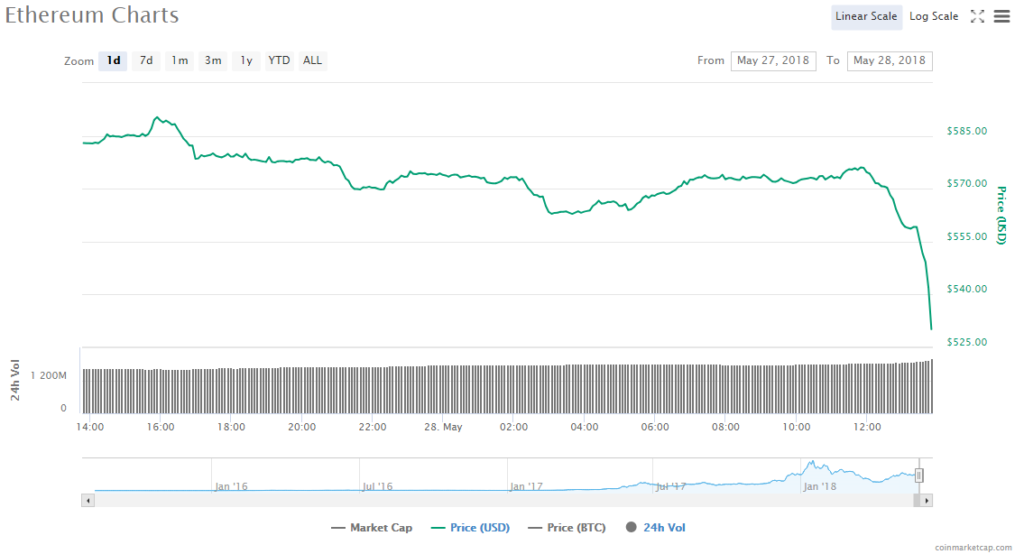
Task: Toggle Market Cap series in legend
Action: coord(374,527)
